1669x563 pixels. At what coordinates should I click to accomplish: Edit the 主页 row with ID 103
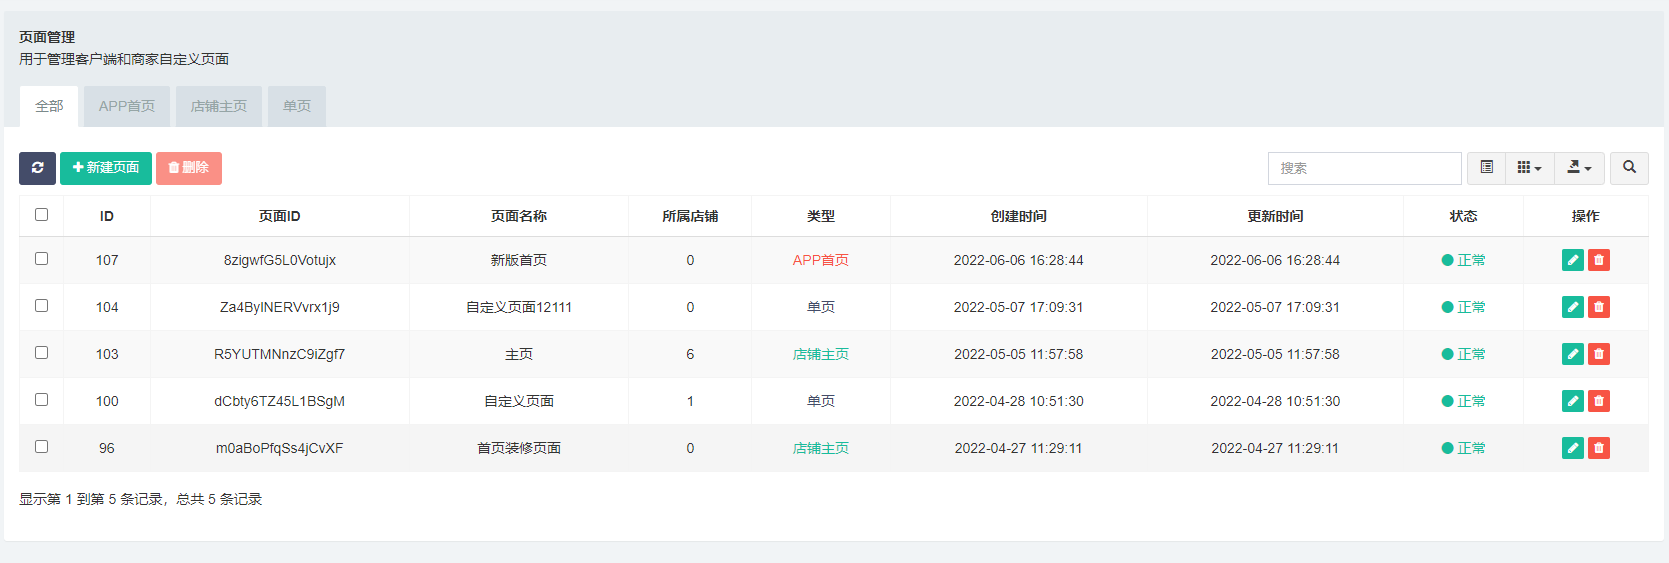click(1572, 354)
